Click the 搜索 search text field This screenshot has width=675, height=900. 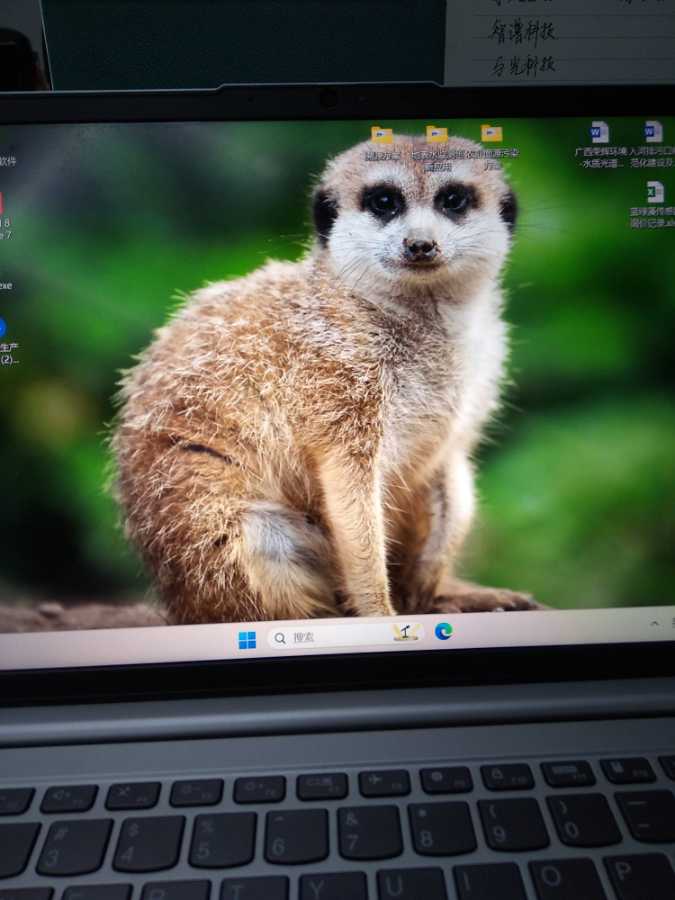coord(330,636)
